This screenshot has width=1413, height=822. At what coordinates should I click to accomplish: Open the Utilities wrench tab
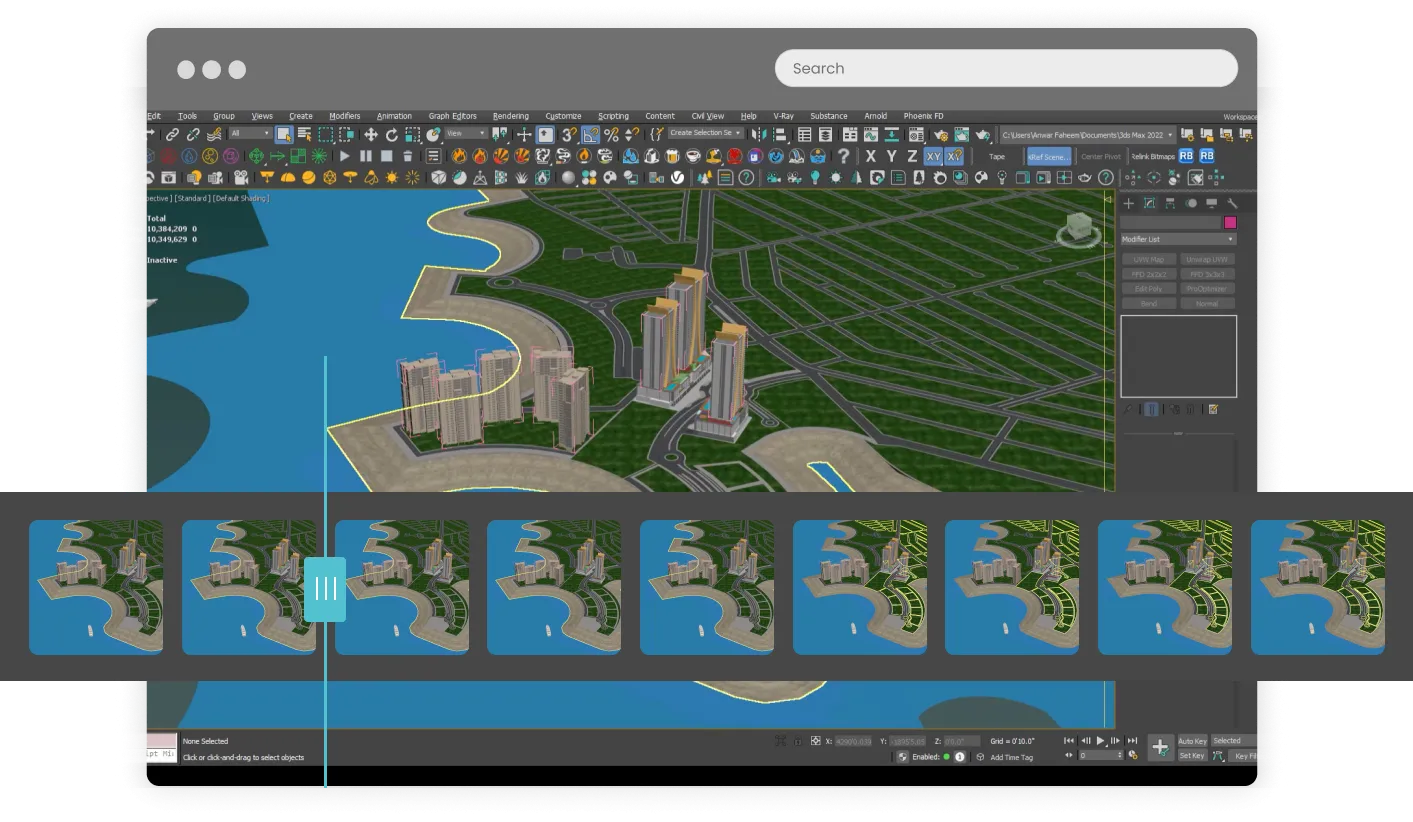(x=1232, y=203)
